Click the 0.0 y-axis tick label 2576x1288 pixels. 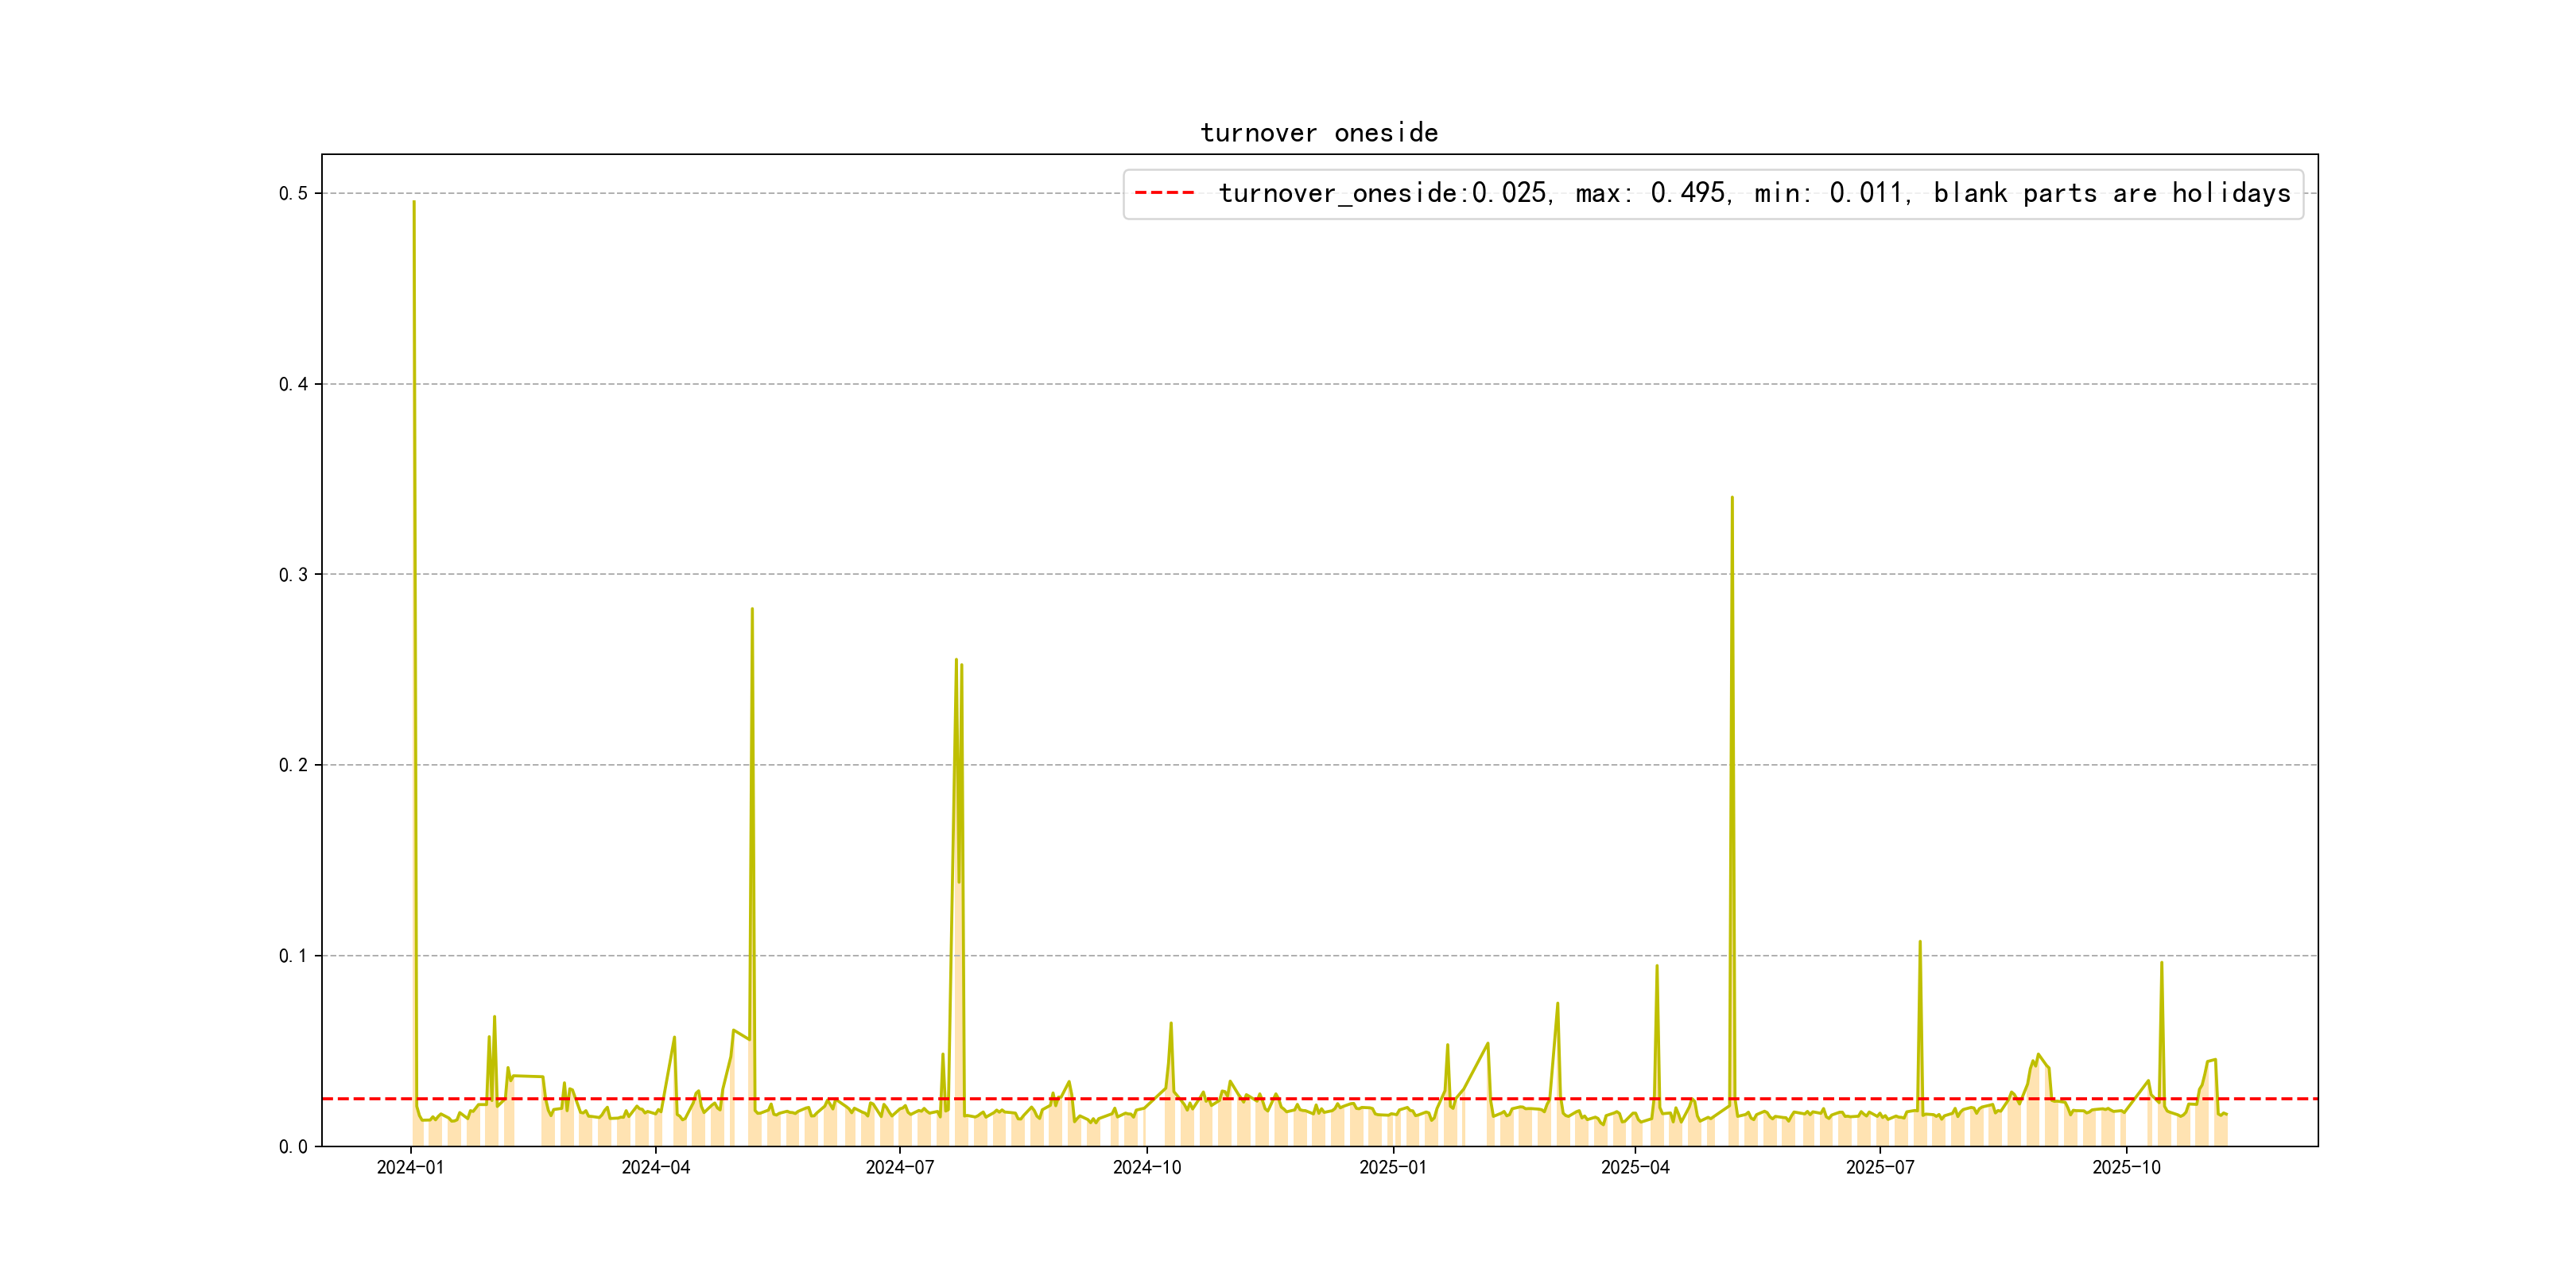click(x=292, y=1146)
